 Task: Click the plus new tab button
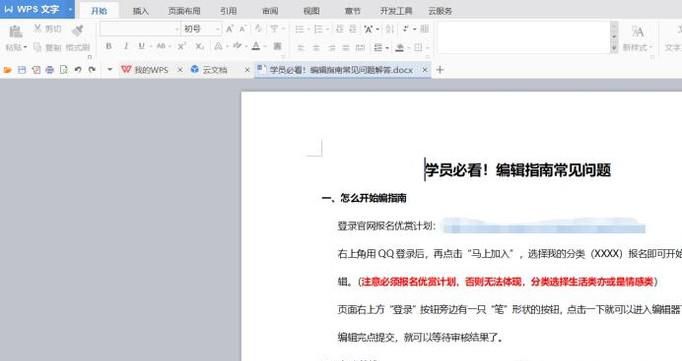point(440,70)
